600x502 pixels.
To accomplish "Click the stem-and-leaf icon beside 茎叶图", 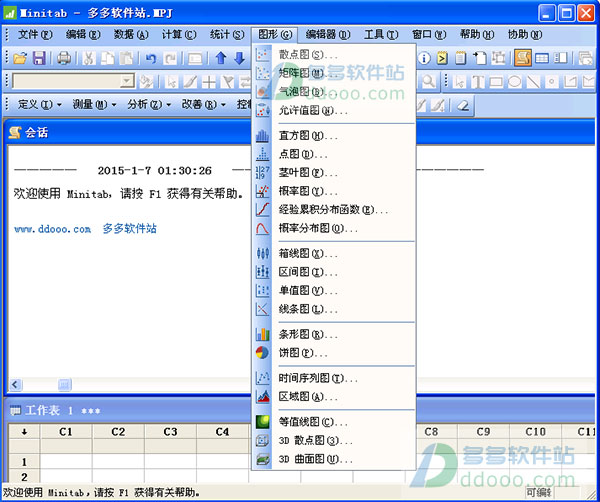I will coord(262,172).
